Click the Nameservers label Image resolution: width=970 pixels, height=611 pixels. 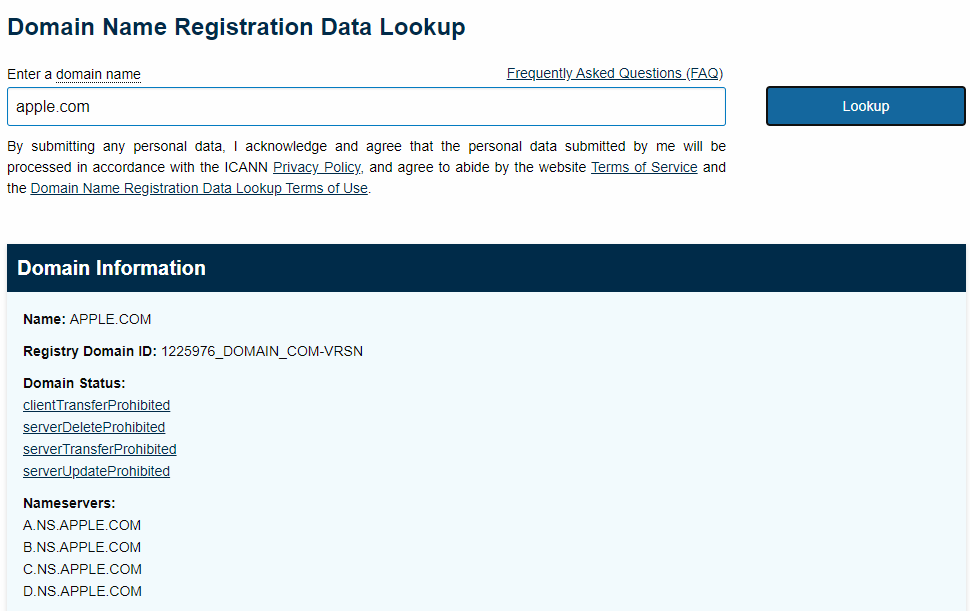69,503
